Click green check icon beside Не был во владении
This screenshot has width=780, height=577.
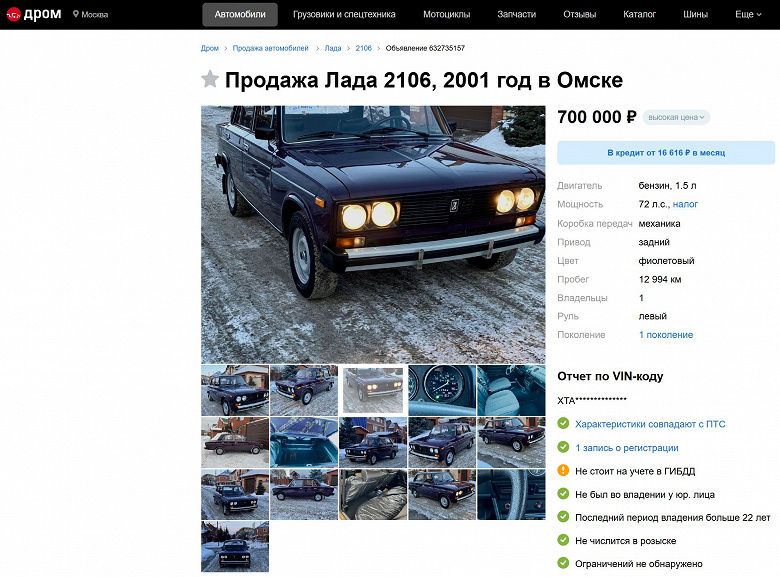[563, 494]
